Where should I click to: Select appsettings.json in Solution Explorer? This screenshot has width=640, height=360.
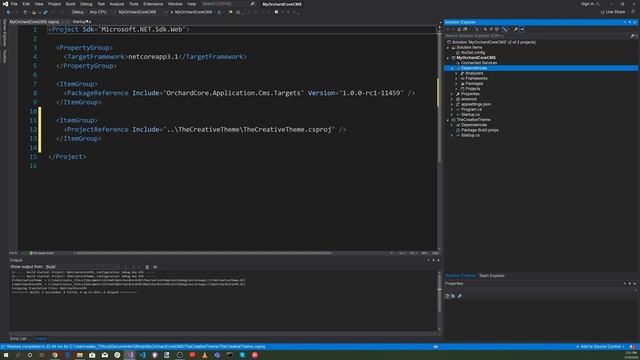click(476, 104)
